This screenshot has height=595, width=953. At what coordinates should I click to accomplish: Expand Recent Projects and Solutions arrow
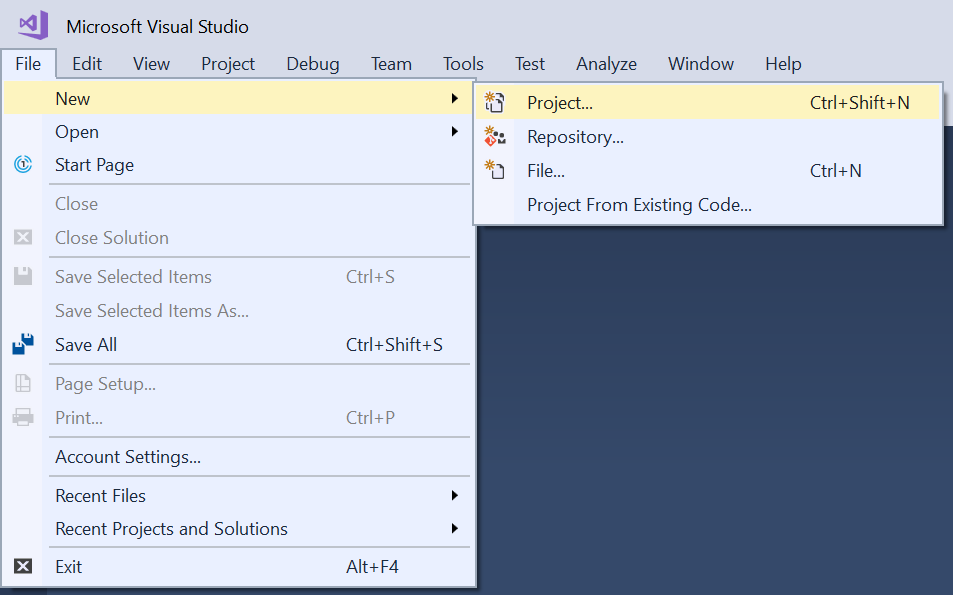pos(455,529)
